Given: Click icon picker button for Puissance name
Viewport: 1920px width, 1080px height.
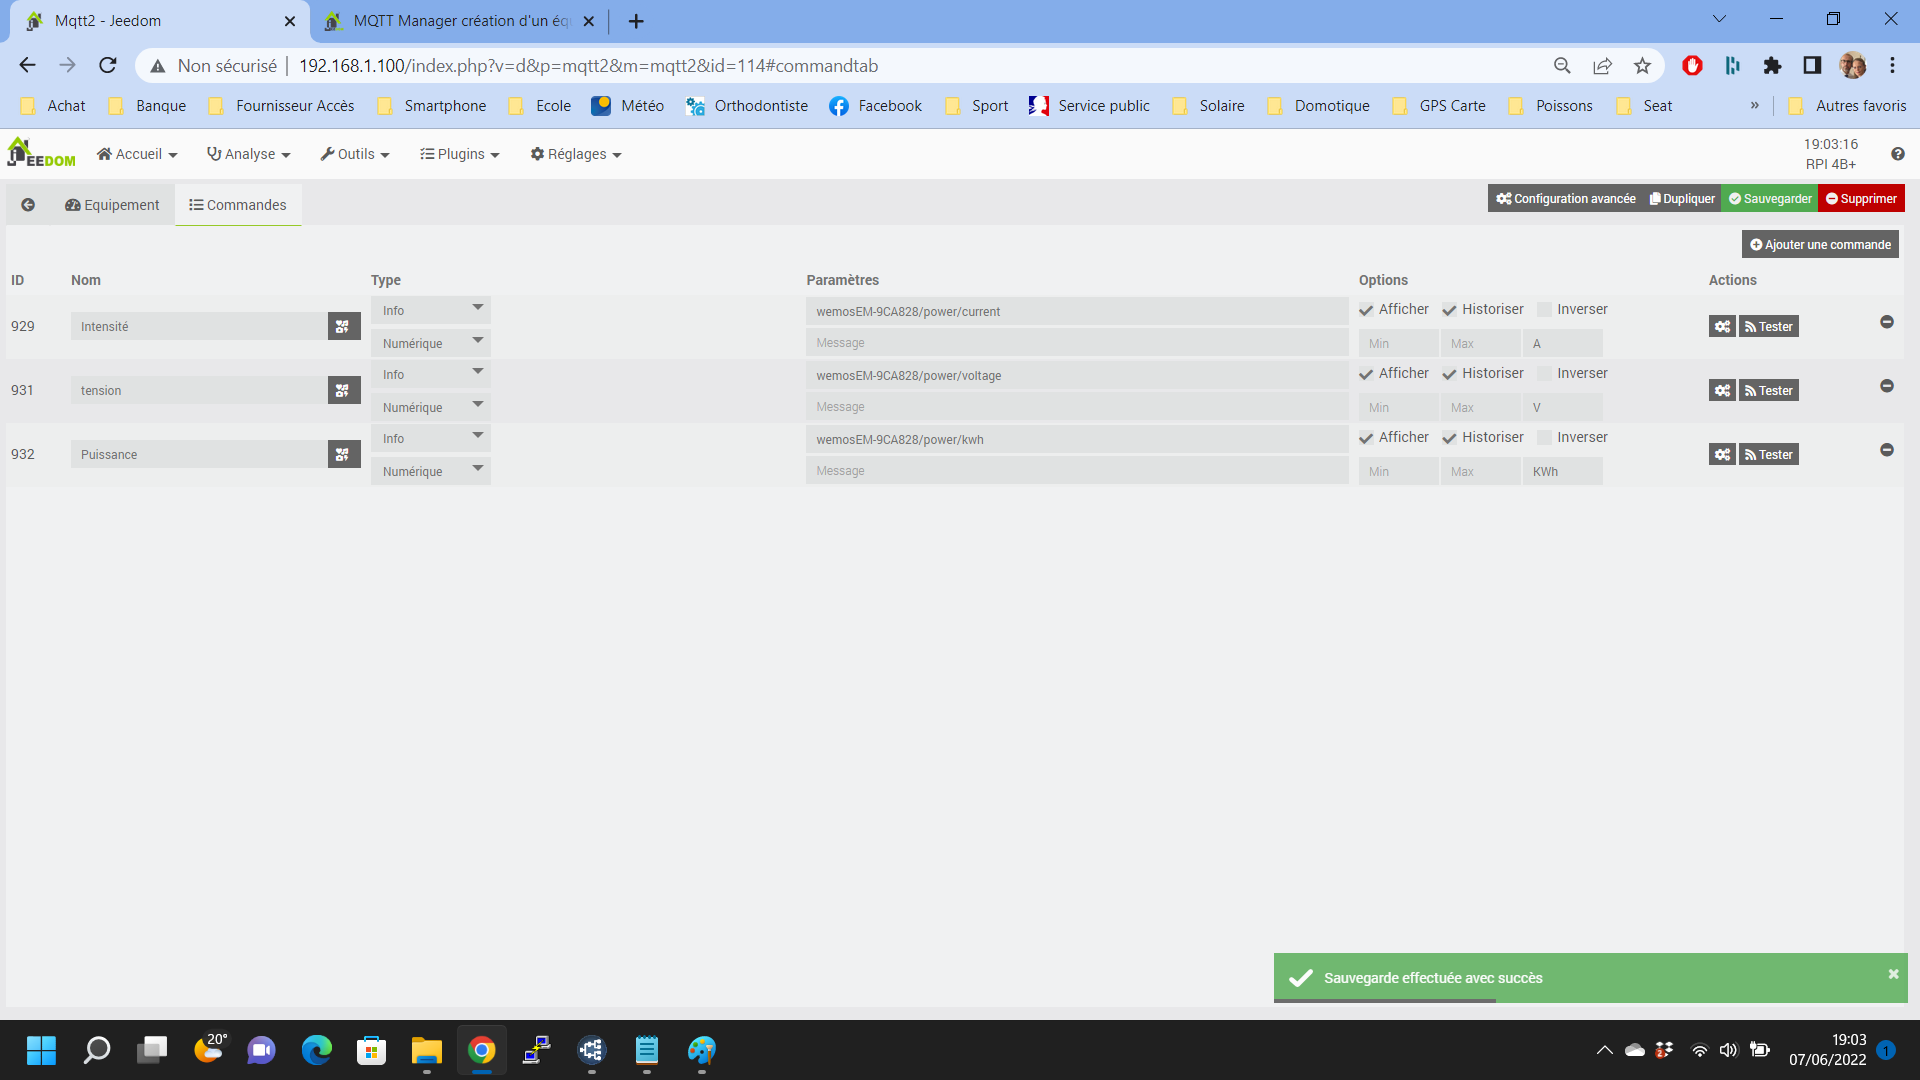Looking at the screenshot, I should coord(343,454).
